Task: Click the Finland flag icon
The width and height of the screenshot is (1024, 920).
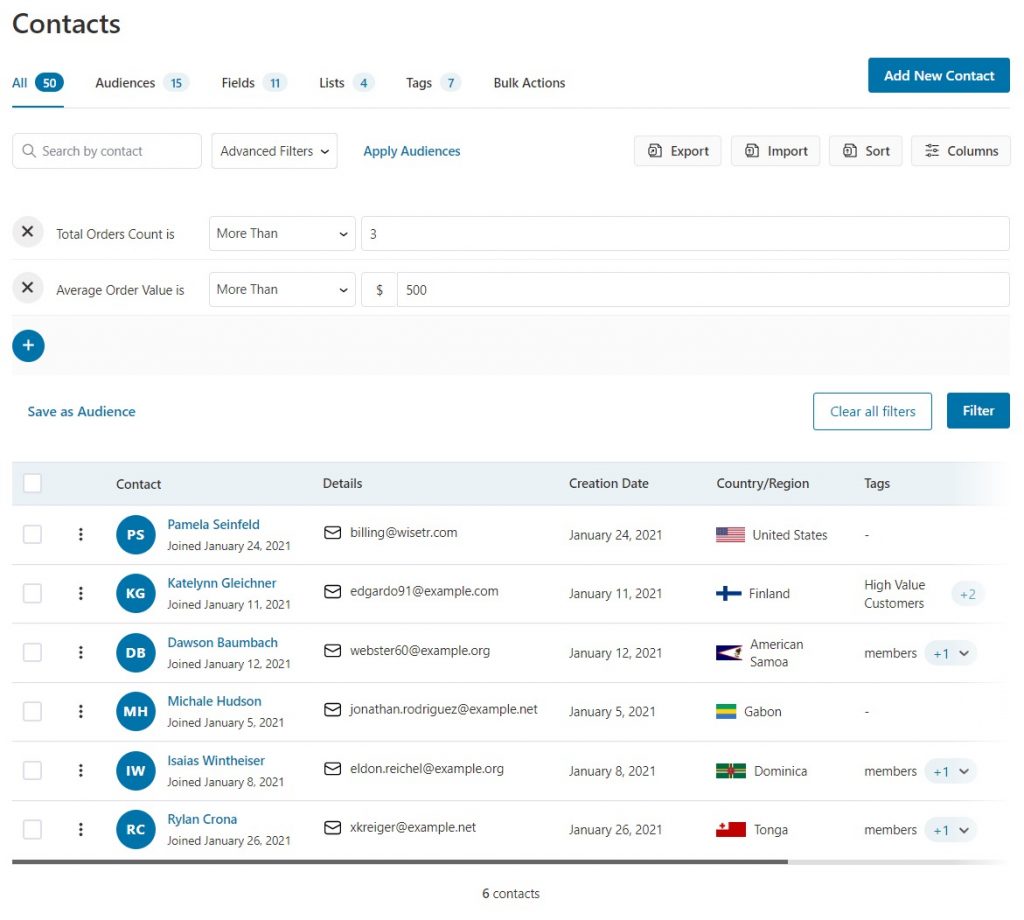Action: tap(728, 594)
